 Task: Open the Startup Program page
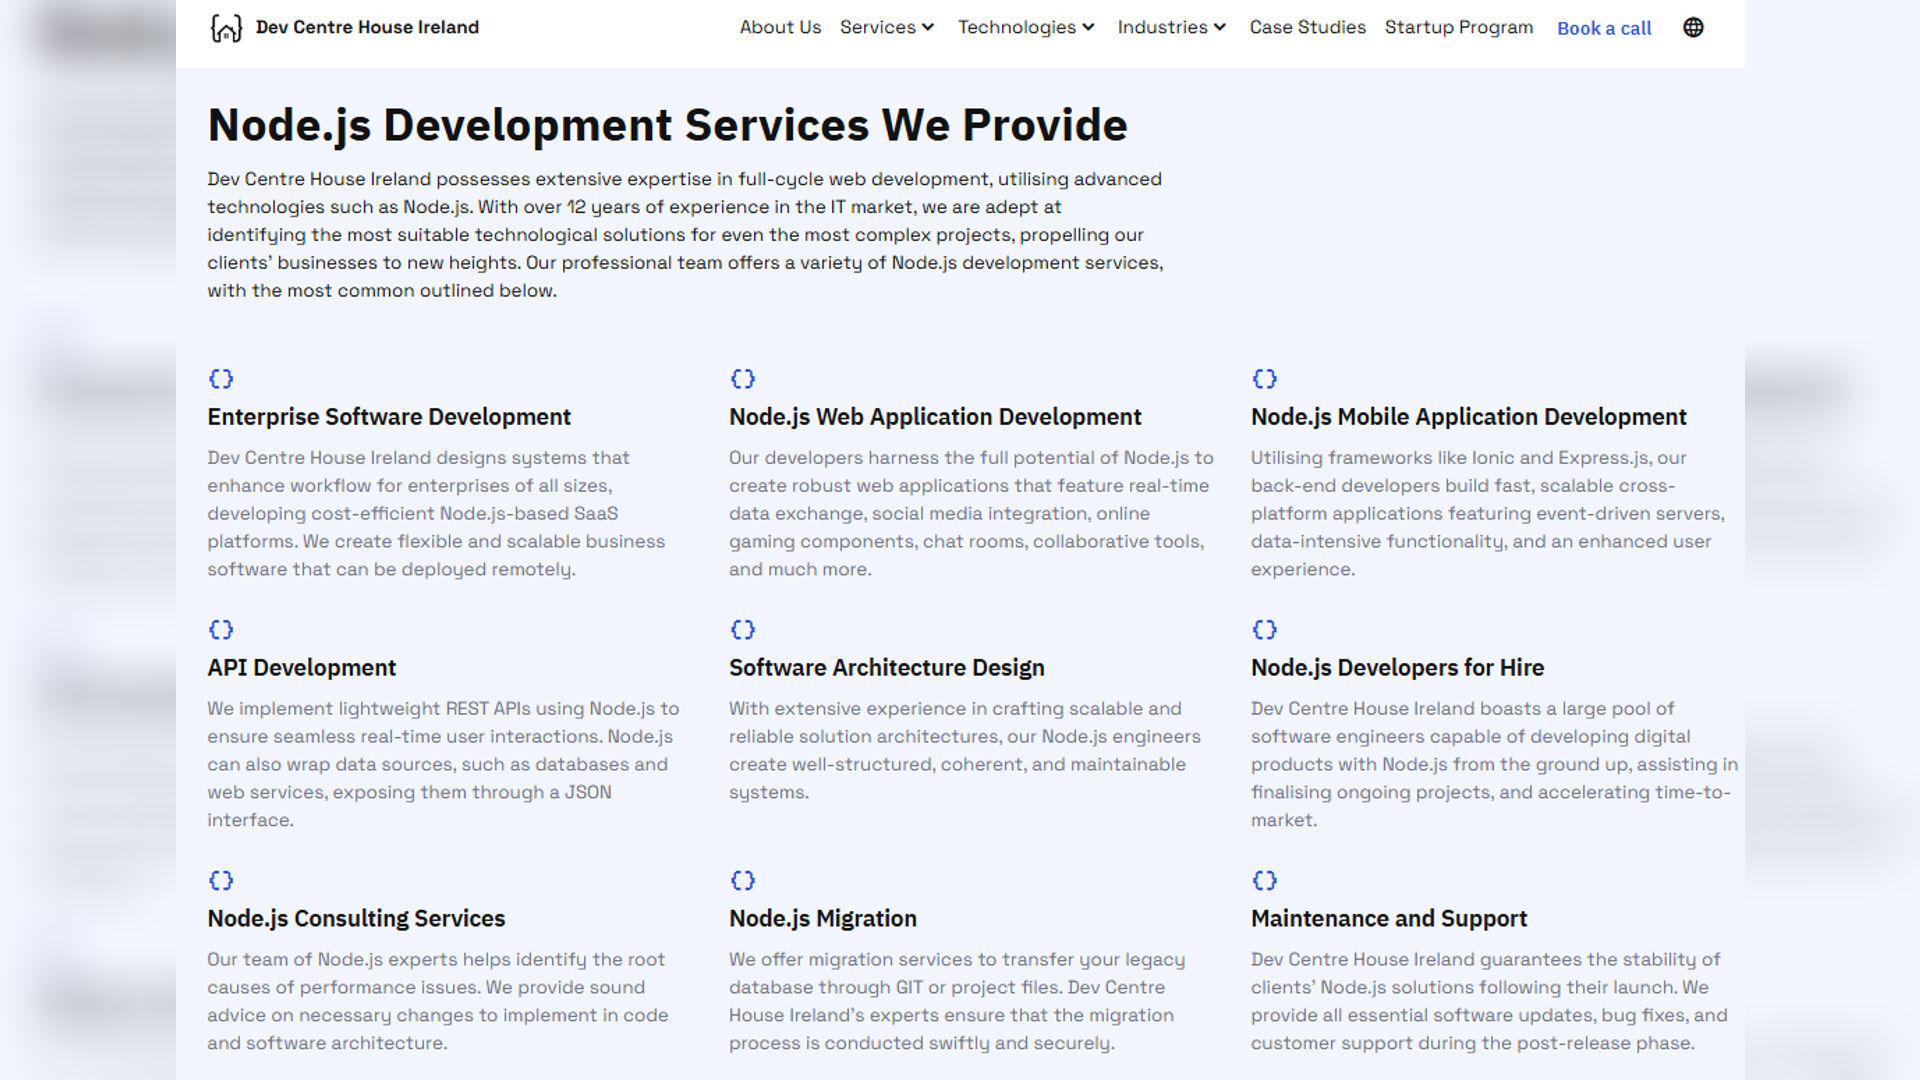coord(1458,27)
